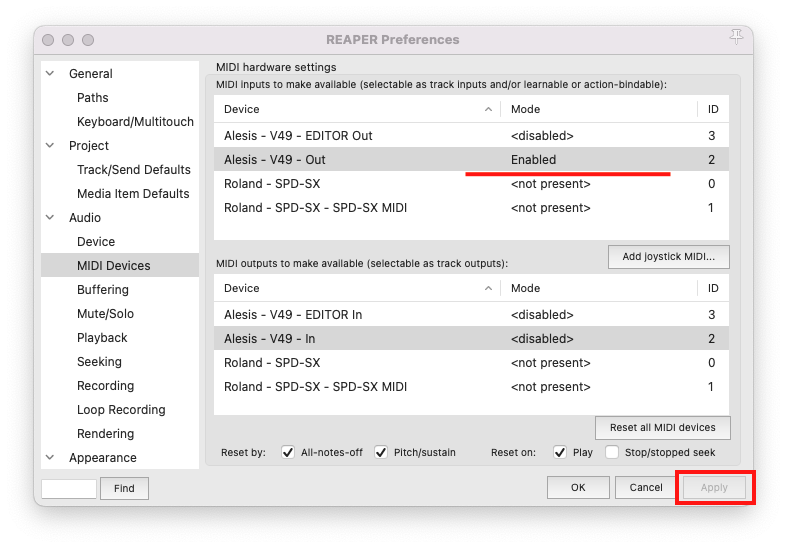Screen dimensions: 787x548
Task: Select input Alesis - V49 - EDITOR Out
Action: 471,135
